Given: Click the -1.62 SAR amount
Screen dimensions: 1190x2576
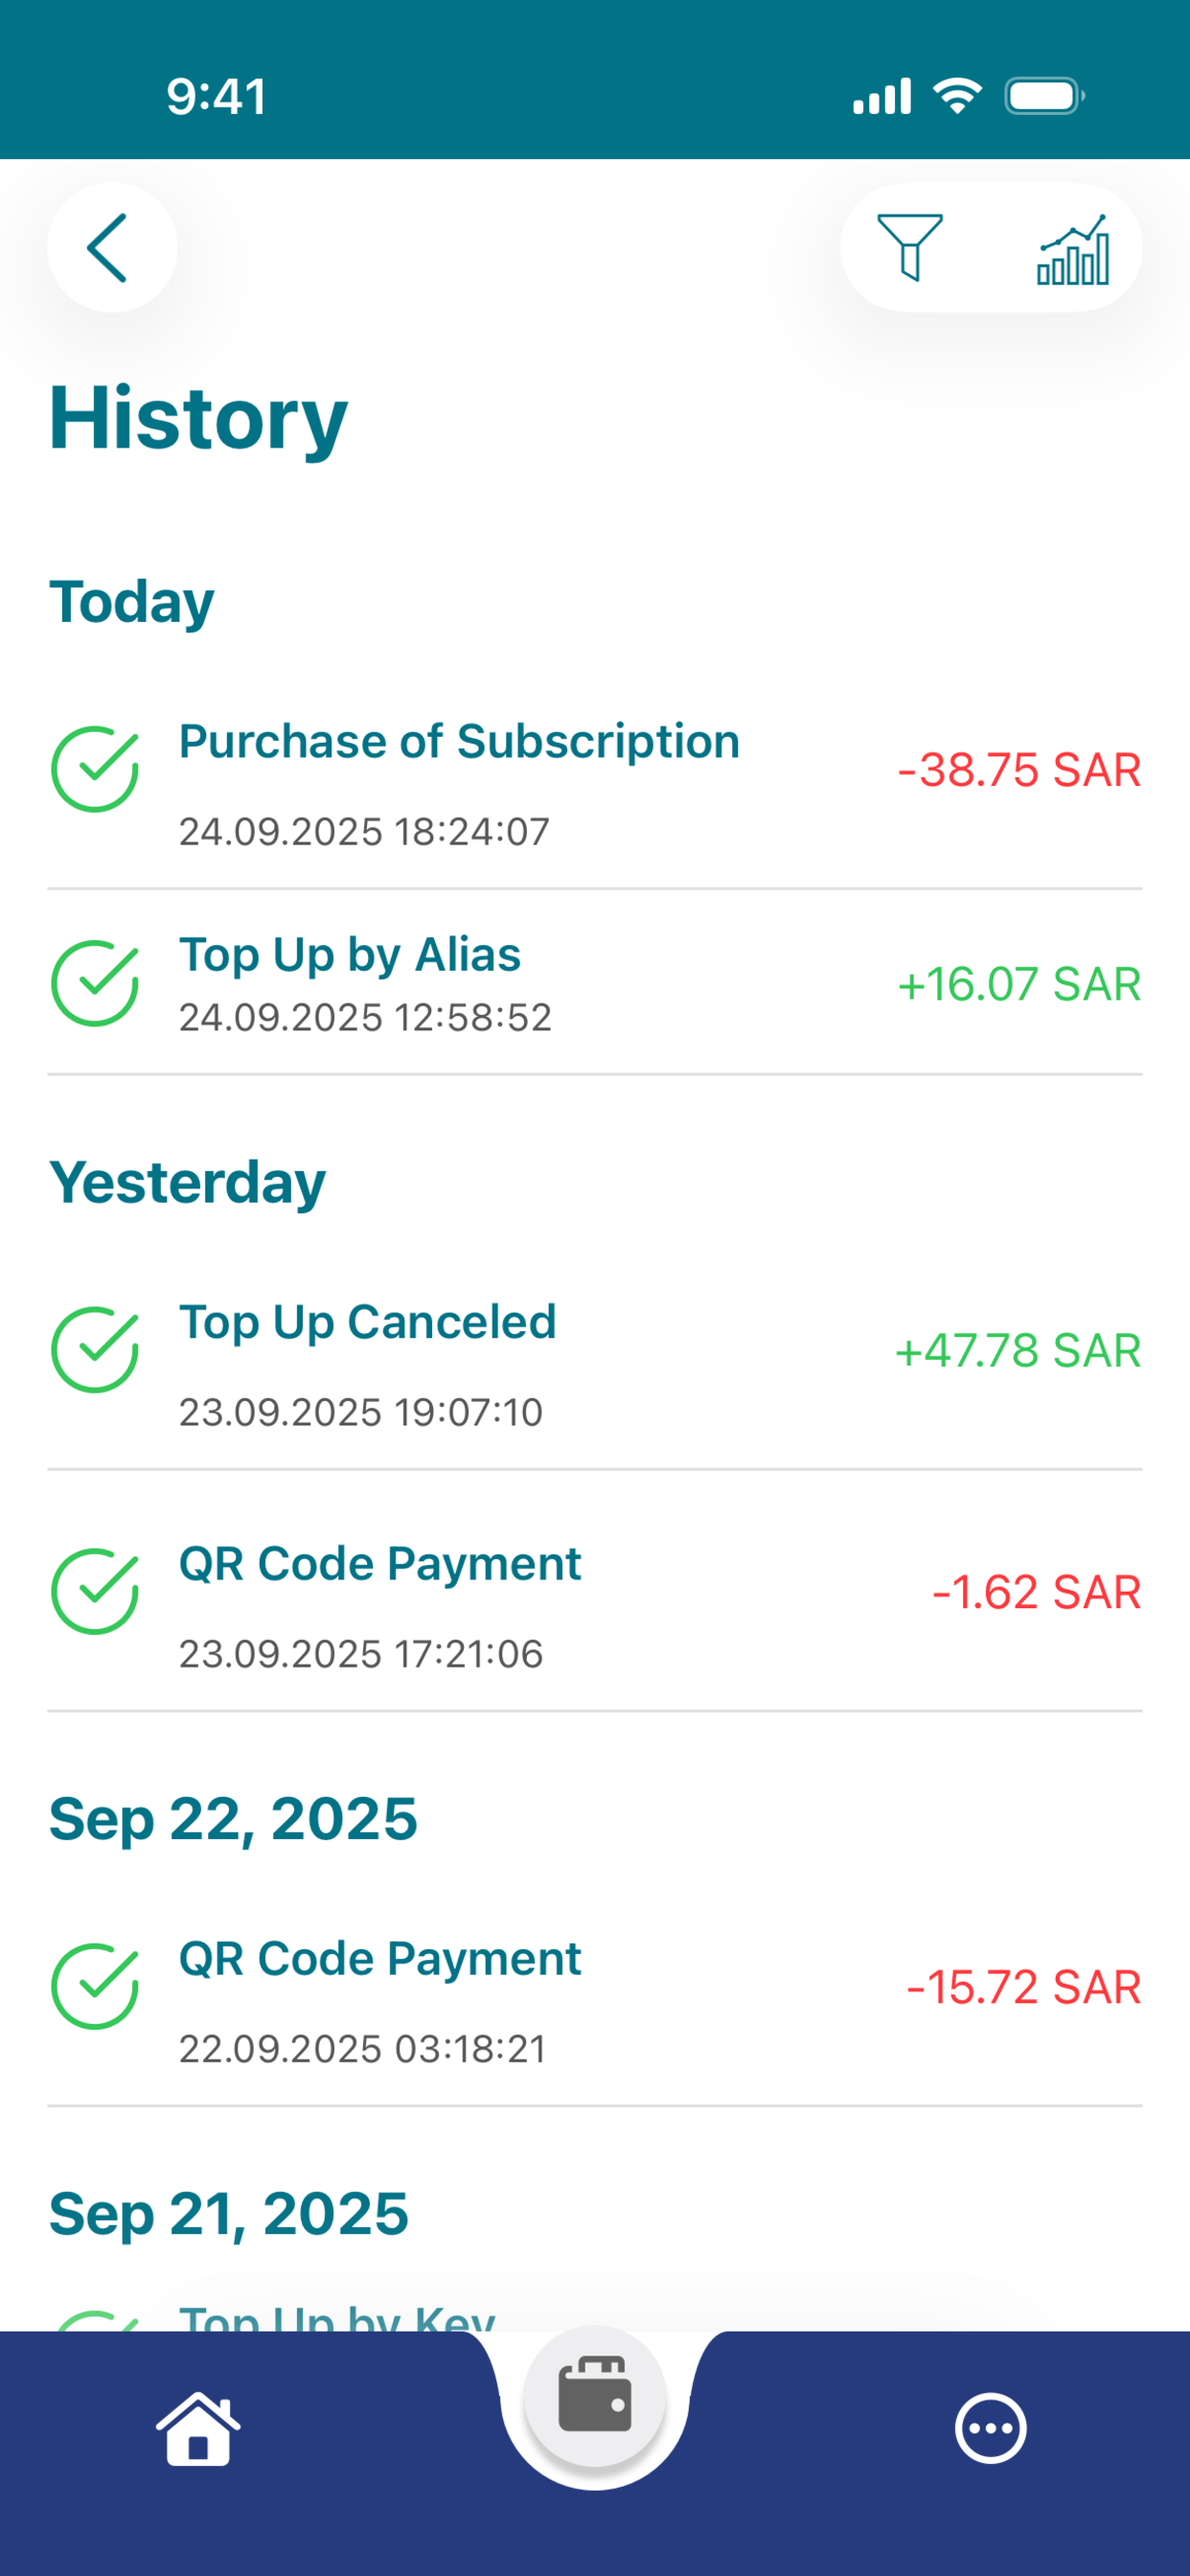Looking at the screenshot, I should click(1036, 1592).
